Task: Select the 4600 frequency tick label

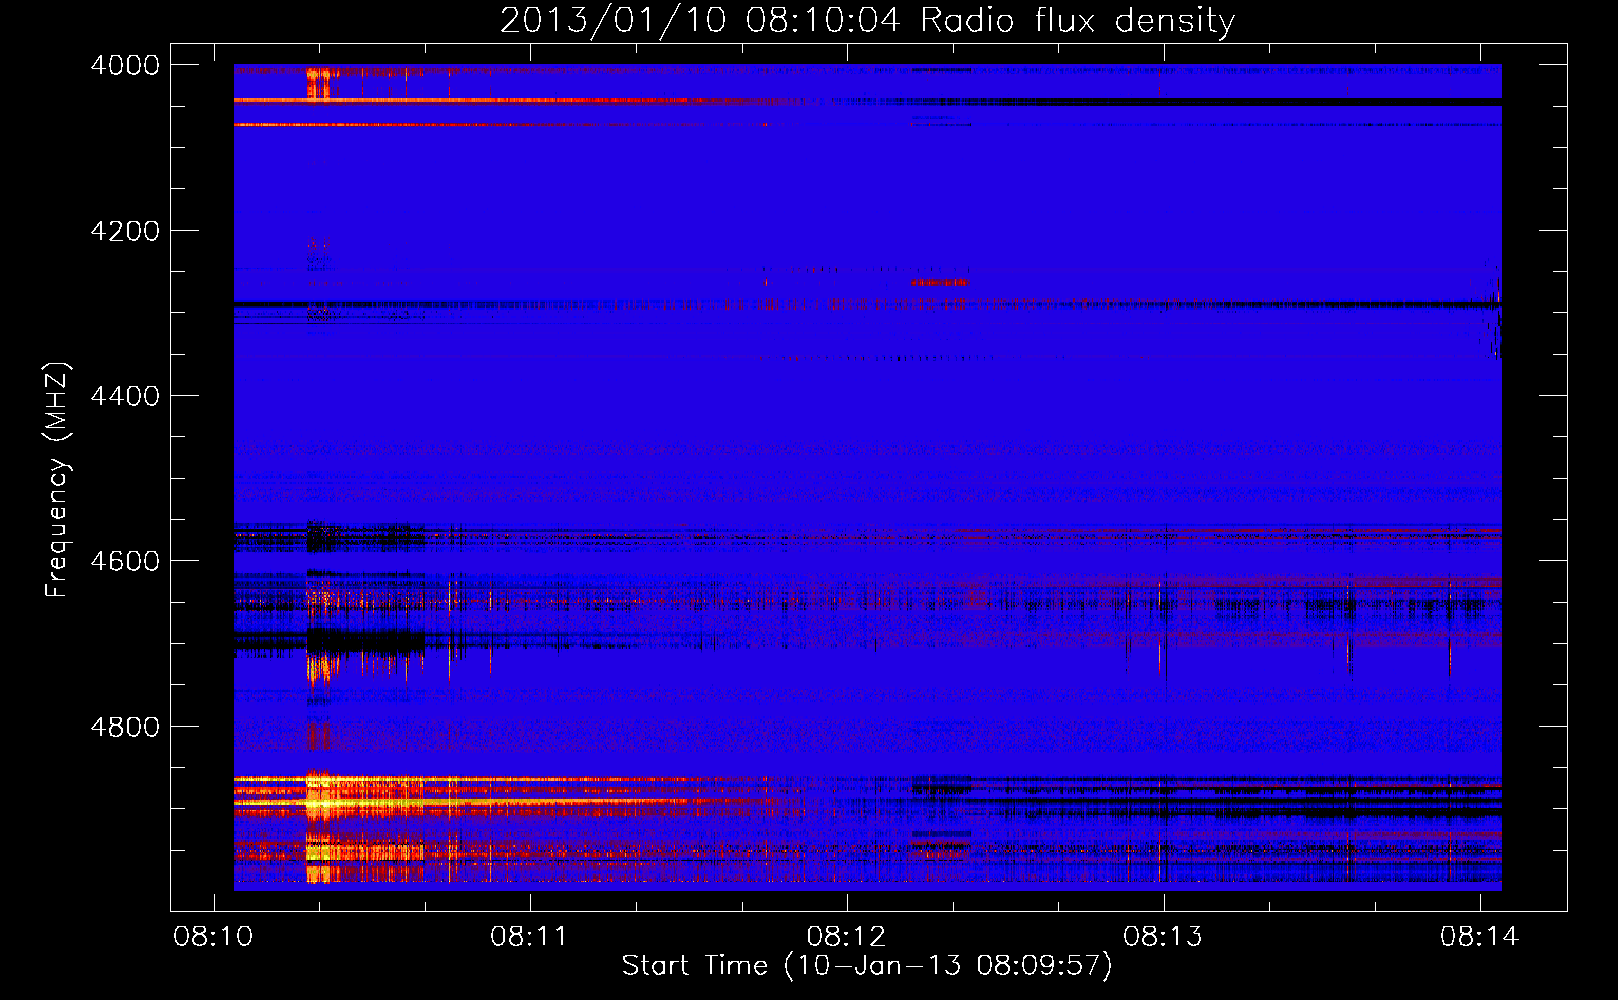Action: 125,561
